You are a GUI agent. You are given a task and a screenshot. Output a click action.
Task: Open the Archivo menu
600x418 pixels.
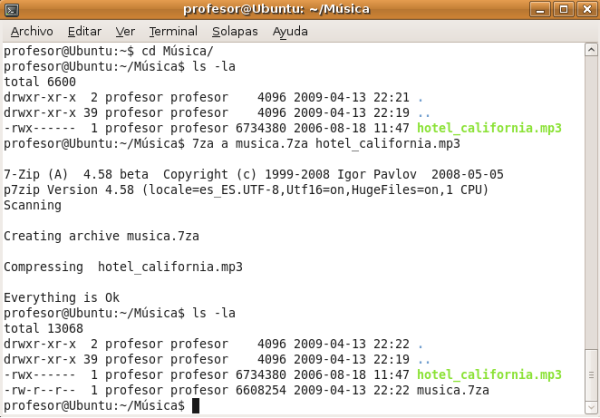coord(31,31)
